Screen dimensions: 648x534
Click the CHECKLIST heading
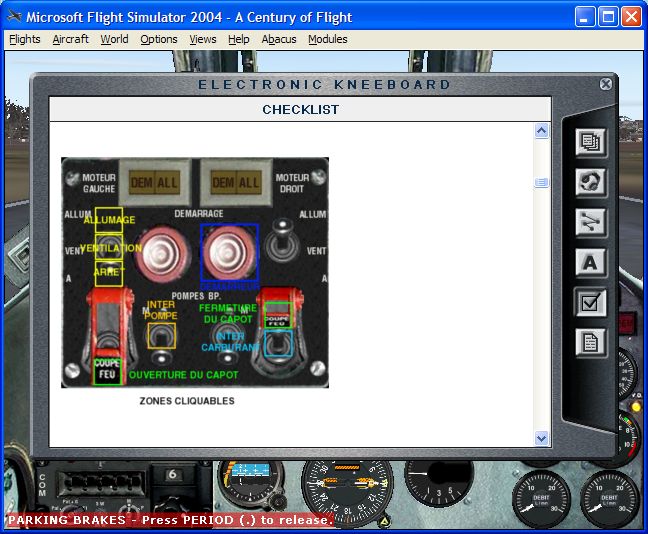(300, 110)
